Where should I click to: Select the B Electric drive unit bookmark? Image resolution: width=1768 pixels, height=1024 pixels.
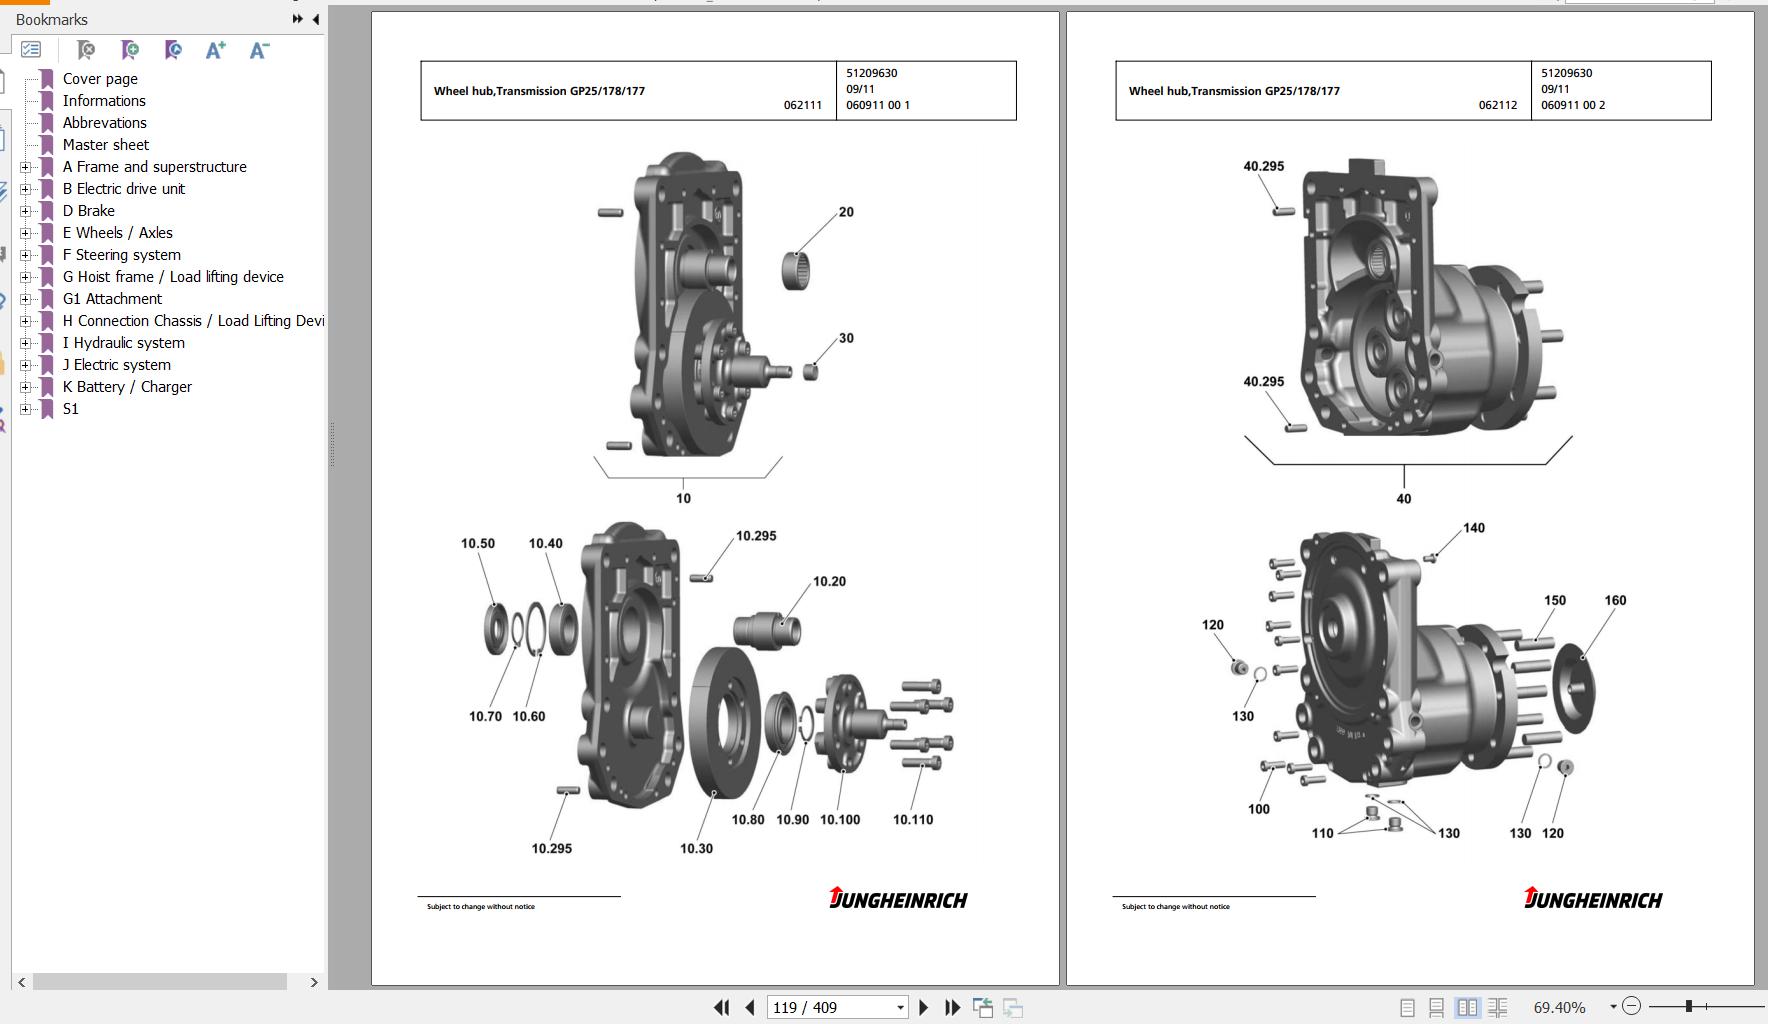pyautogui.click(x=124, y=189)
